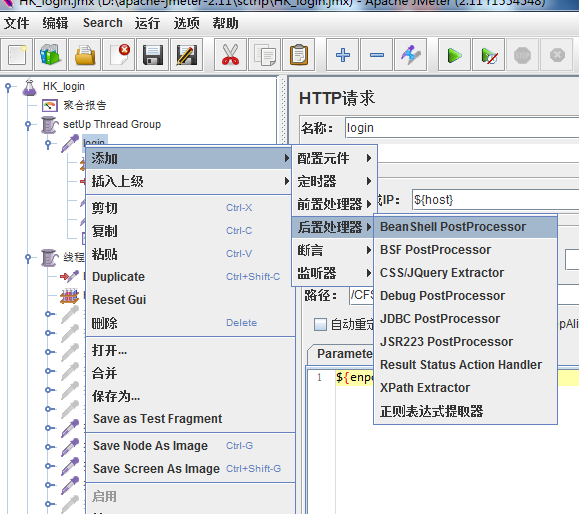Start the test with green arrow

454,55
